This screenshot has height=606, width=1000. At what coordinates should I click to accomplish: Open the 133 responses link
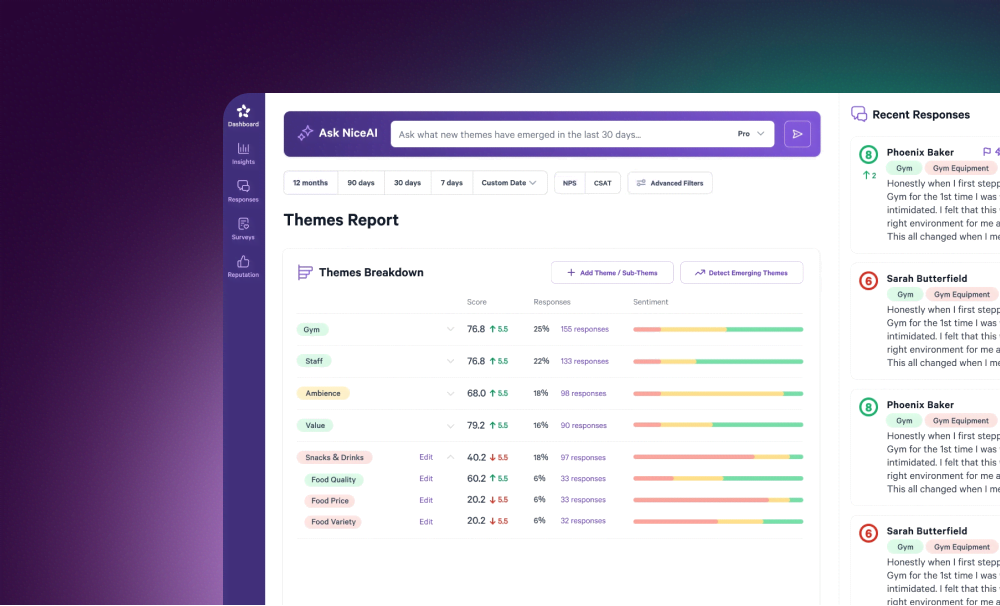click(x=585, y=361)
